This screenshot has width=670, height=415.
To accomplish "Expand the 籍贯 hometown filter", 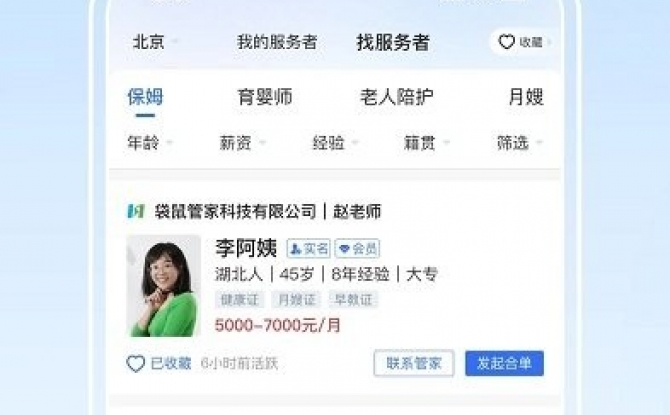I will [x=427, y=142].
